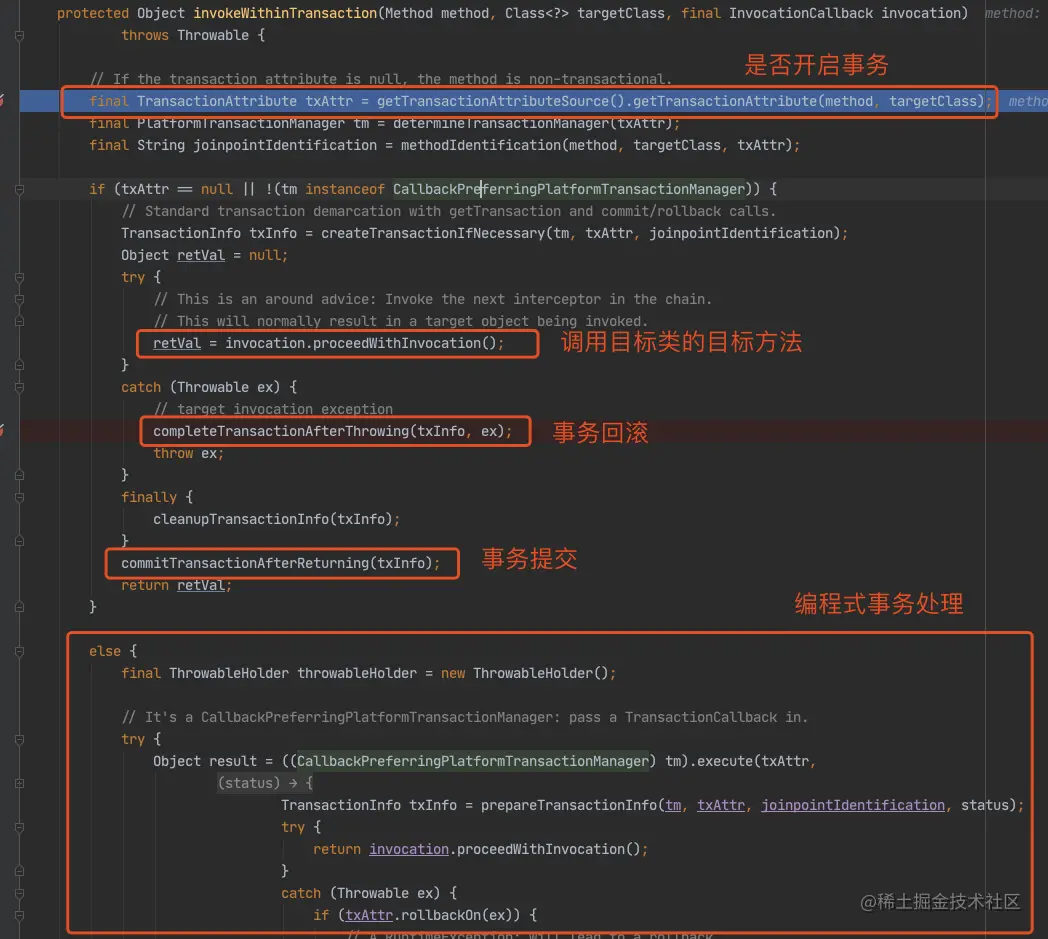Expand the folded (status) lambda marker
The image size is (1048, 939).
coord(19,783)
